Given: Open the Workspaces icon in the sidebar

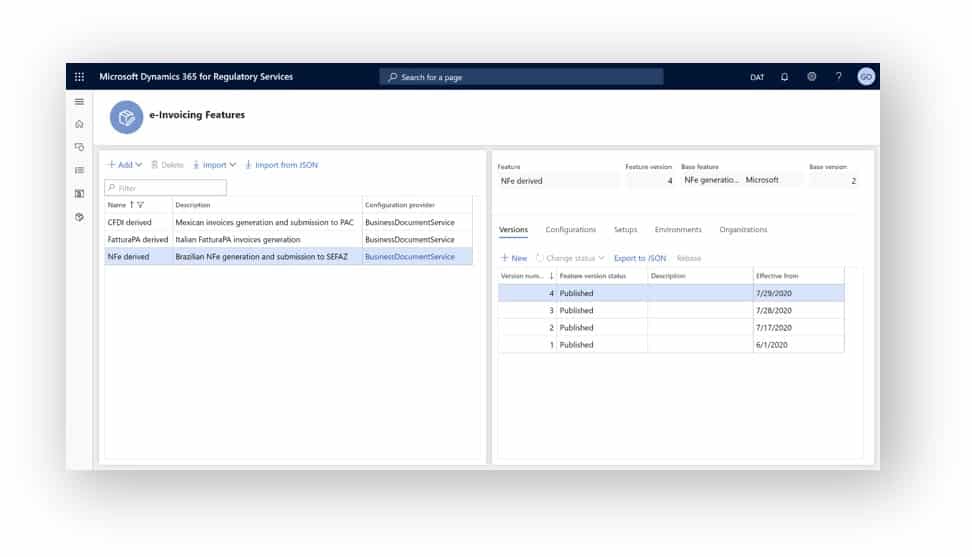Looking at the screenshot, I should [79, 193].
